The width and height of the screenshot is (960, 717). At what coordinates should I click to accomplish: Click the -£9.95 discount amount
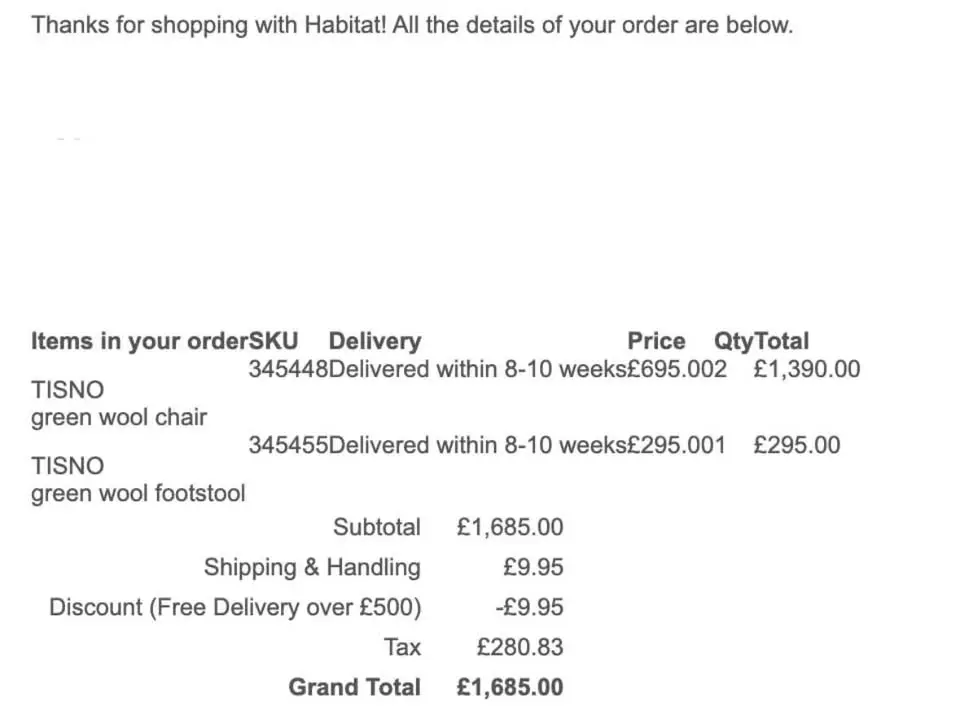coord(529,607)
